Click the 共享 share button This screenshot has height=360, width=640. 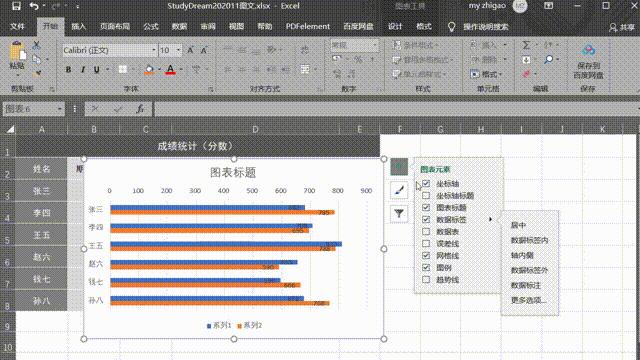pyautogui.click(x=622, y=27)
